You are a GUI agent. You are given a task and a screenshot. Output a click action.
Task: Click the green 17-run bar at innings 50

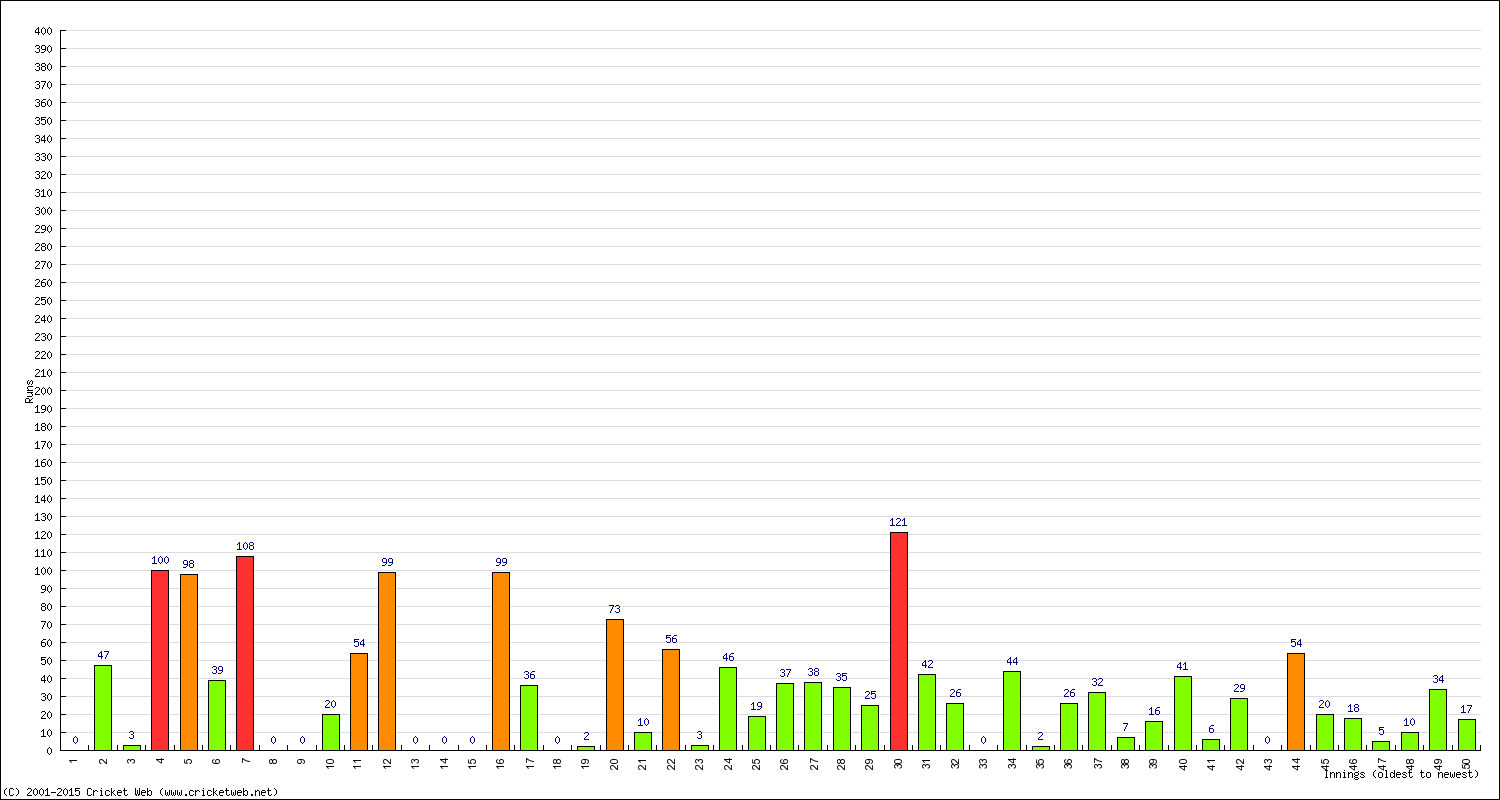coord(1467,735)
